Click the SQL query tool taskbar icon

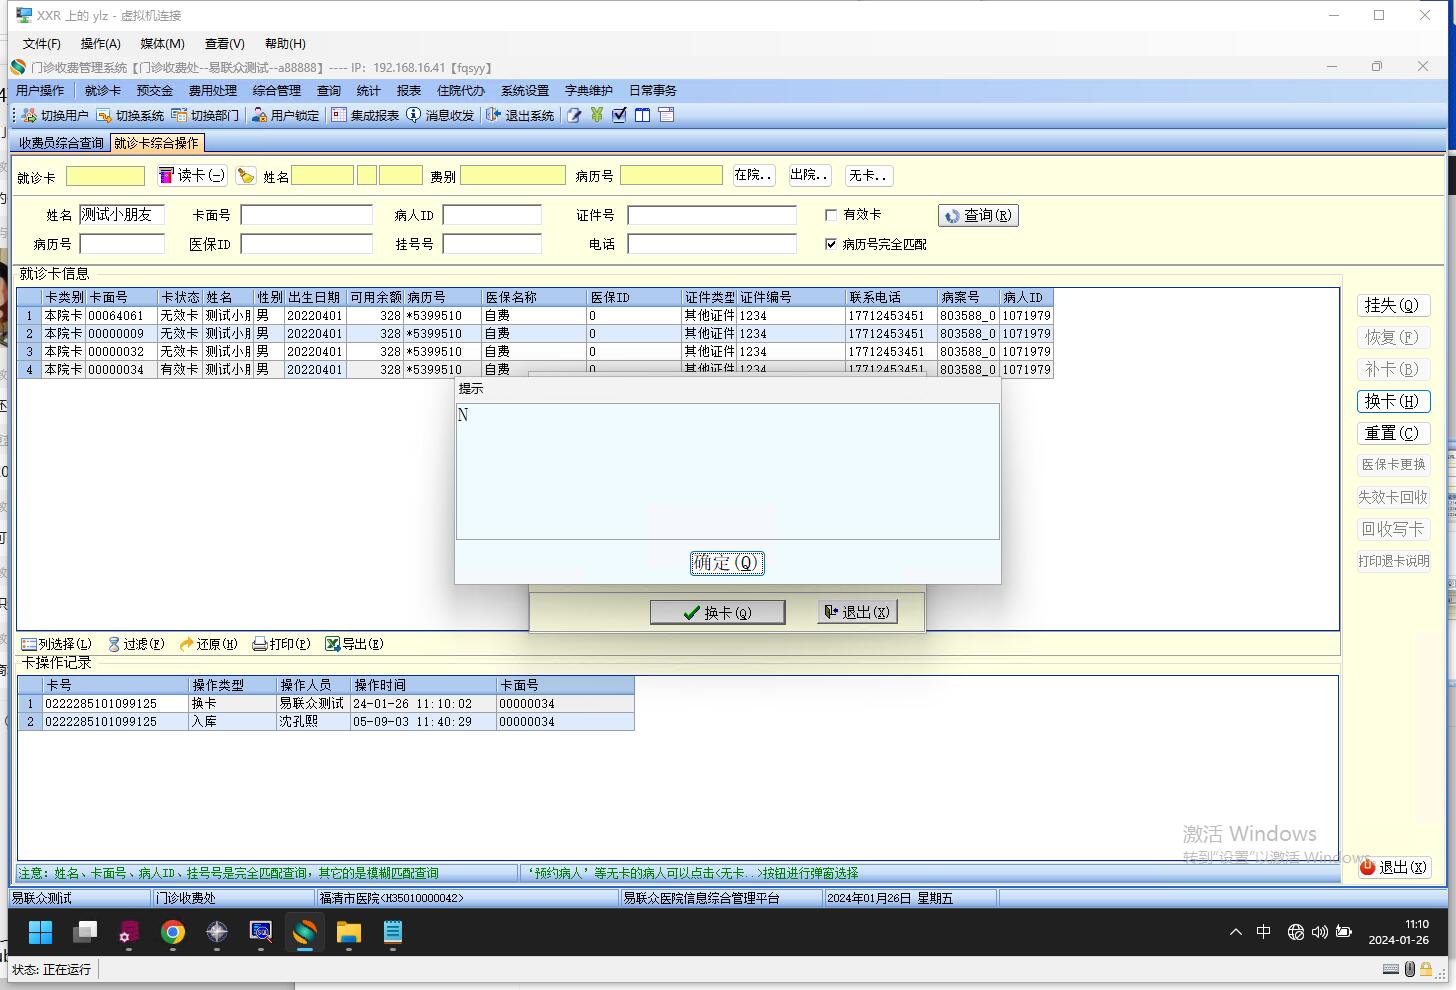click(261, 933)
